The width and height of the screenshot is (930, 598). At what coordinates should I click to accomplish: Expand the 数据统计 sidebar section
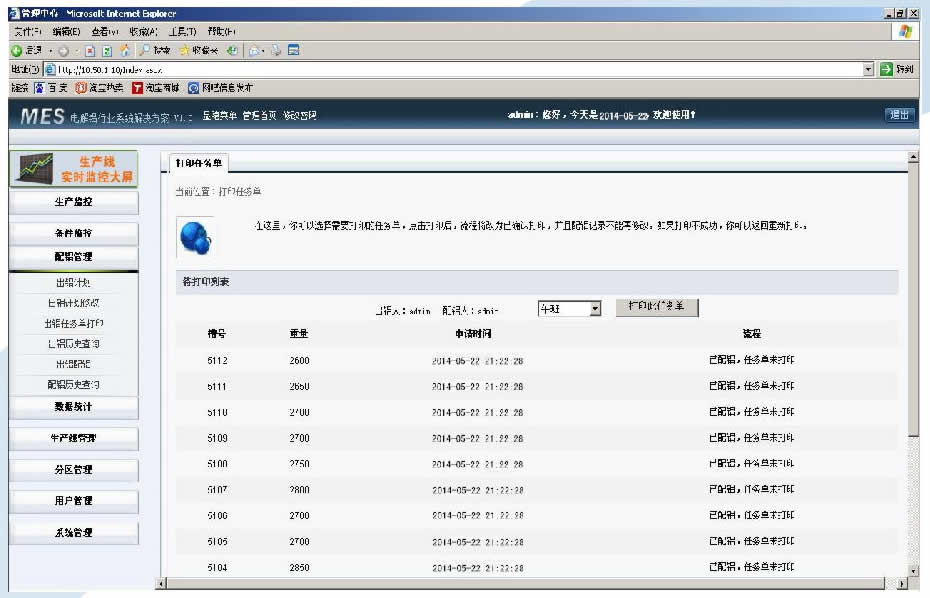click(73, 406)
